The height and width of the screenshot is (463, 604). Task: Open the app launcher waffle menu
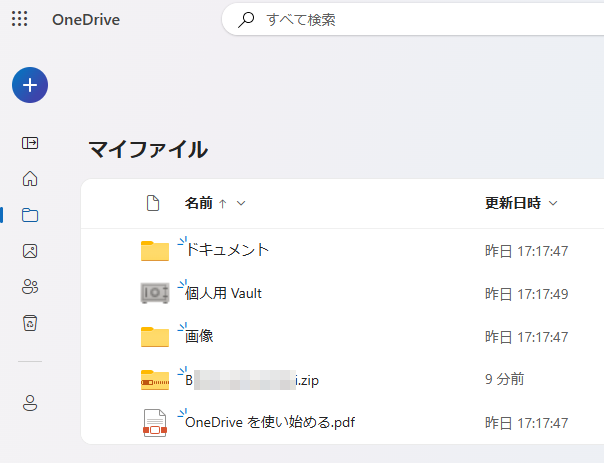tap(19, 19)
